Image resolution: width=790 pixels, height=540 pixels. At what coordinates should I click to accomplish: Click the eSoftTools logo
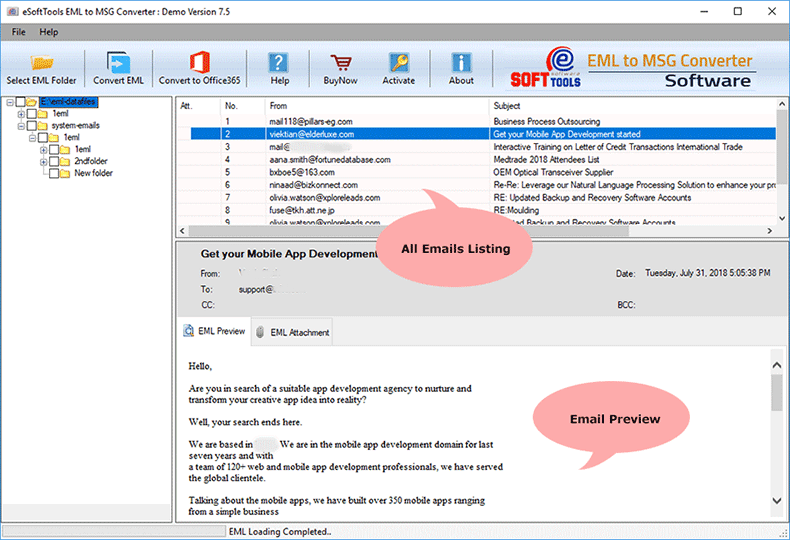(x=546, y=68)
